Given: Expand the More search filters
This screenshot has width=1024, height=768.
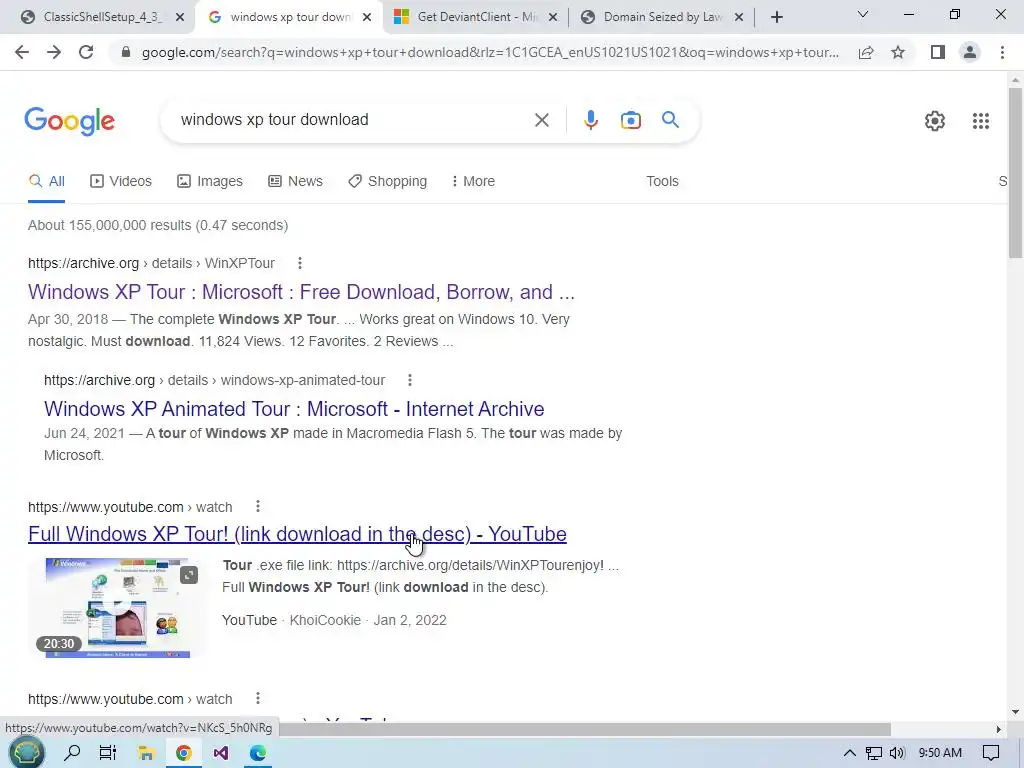Looking at the screenshot, I should pos(473,181).
